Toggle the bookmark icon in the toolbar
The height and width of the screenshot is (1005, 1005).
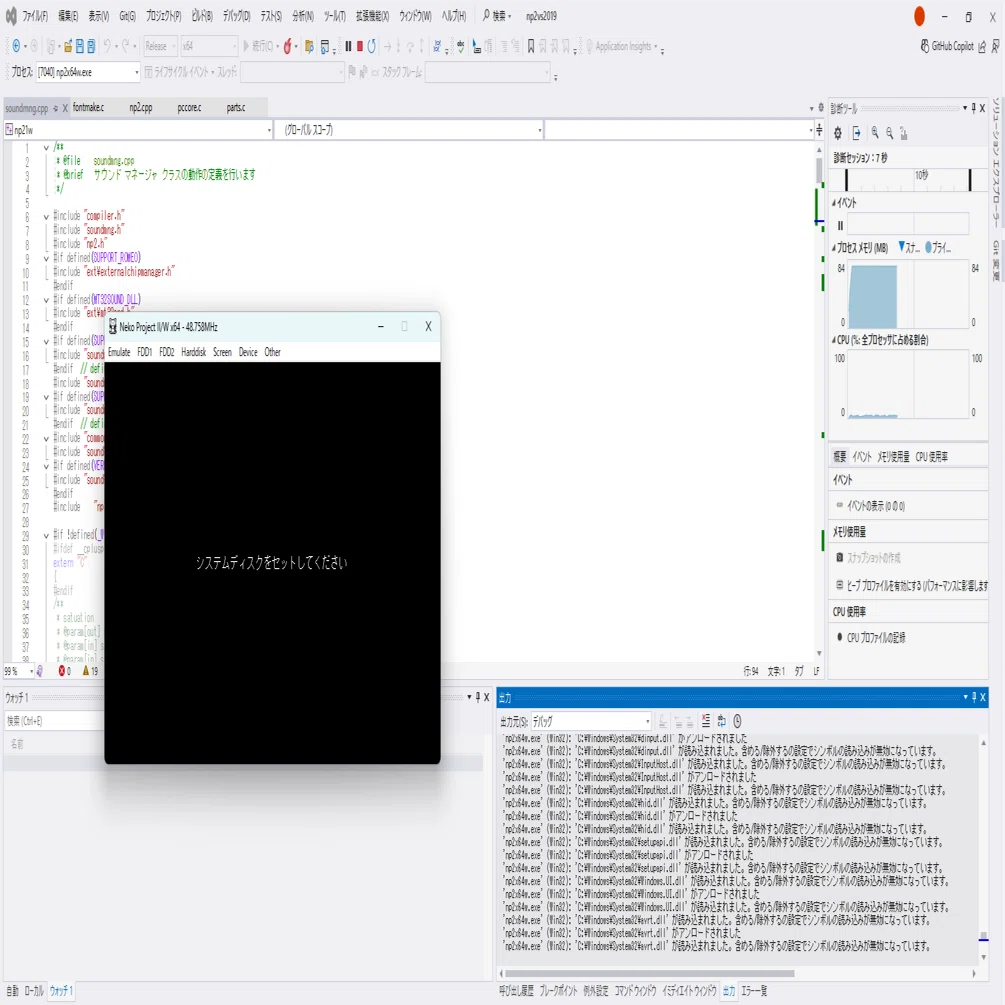click(531, 46)
